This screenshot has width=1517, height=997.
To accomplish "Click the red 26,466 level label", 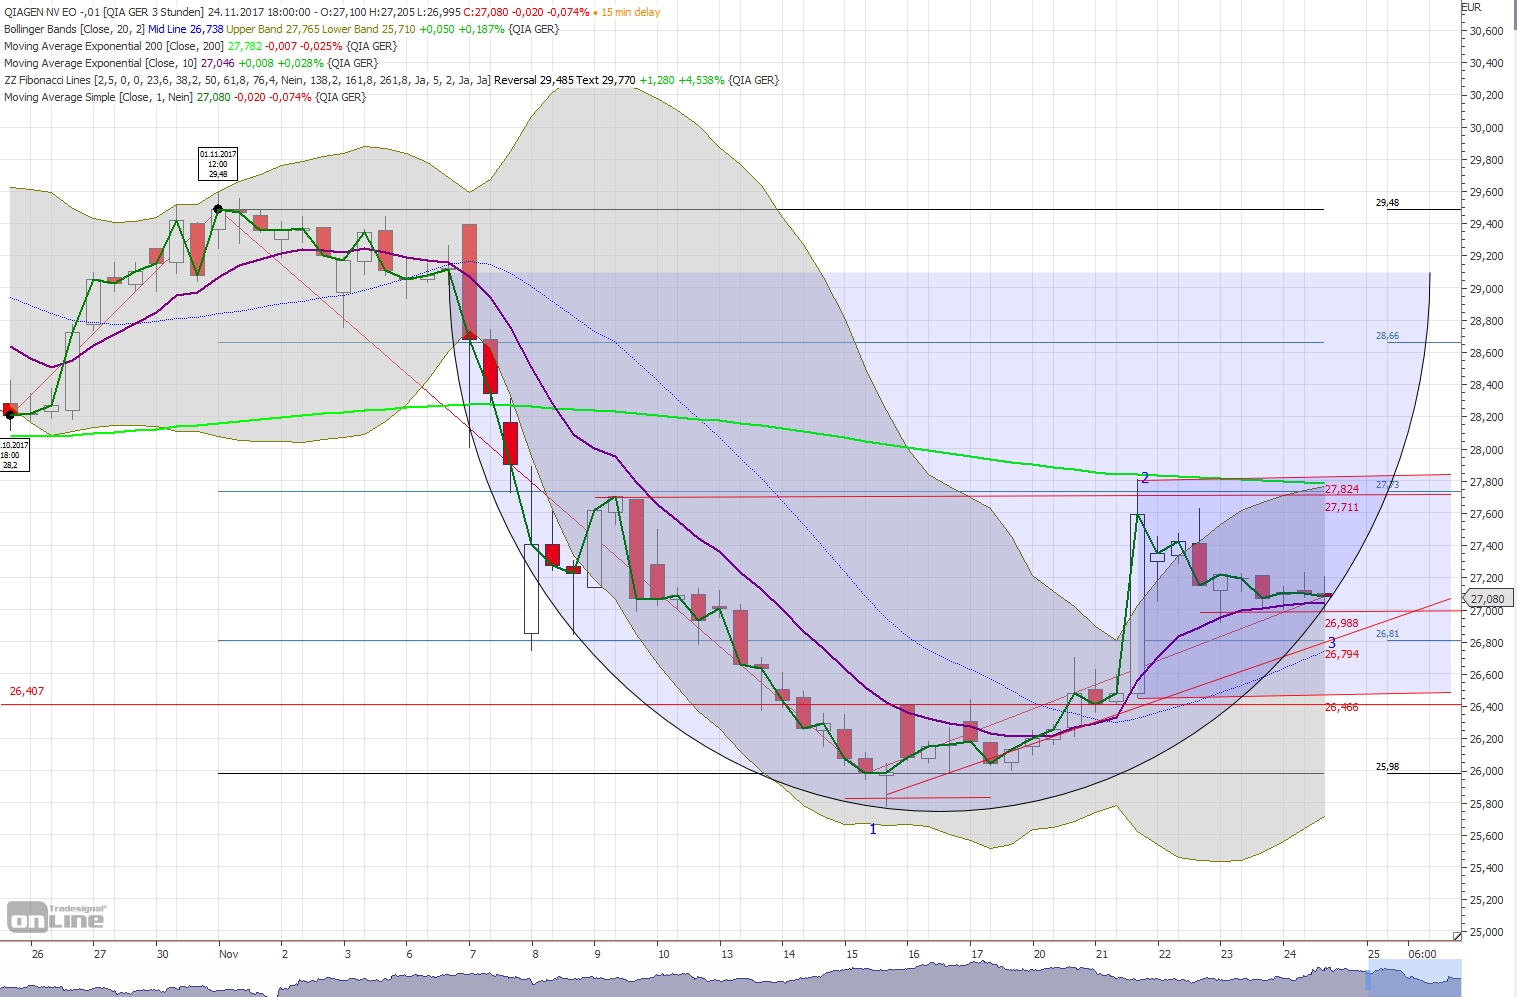I will 1342,708.
